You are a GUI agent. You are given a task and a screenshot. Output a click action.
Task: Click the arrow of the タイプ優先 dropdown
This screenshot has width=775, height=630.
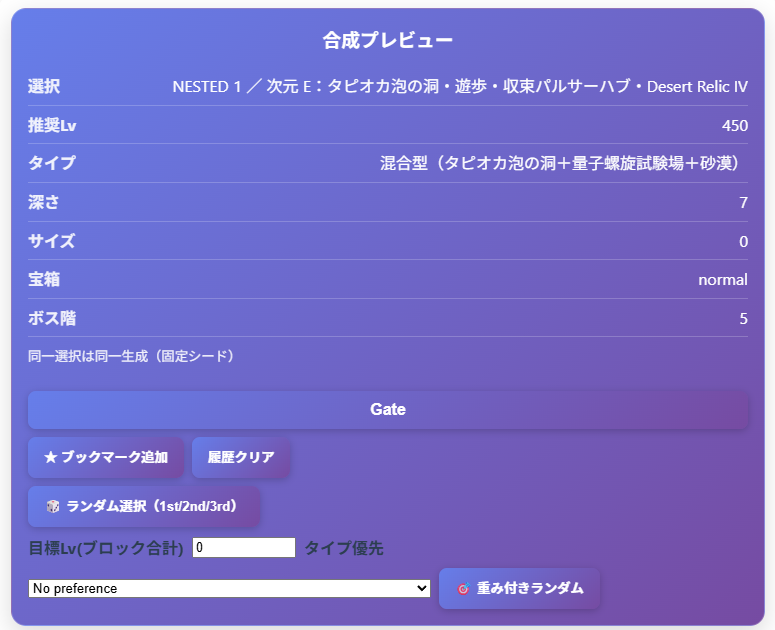(422, 589)
